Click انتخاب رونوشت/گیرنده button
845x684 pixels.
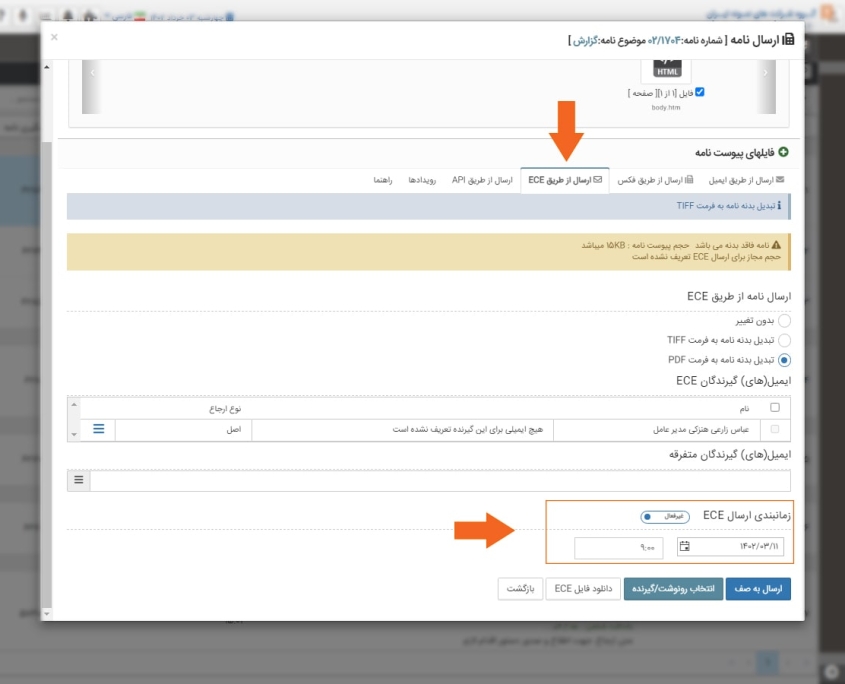(673, 589)
